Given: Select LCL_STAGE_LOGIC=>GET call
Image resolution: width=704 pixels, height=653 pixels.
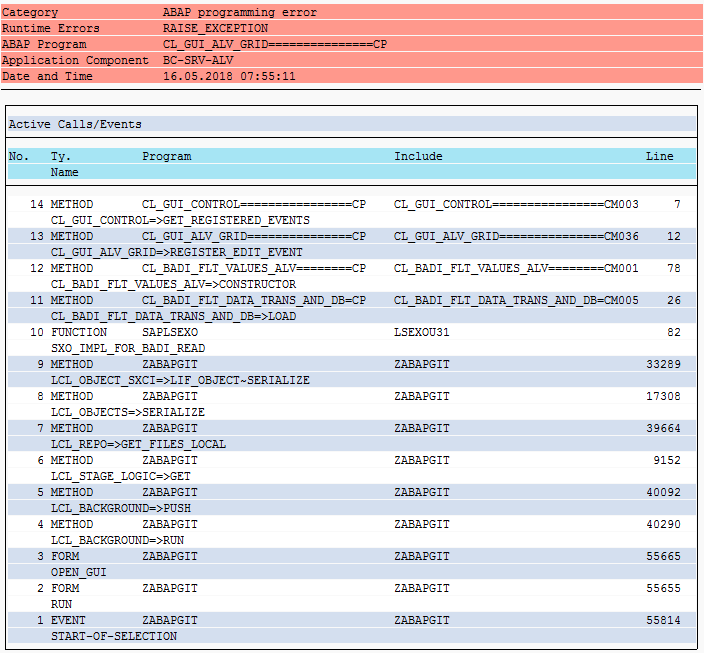Looking at the screenshot, I should tap(121, 477).
